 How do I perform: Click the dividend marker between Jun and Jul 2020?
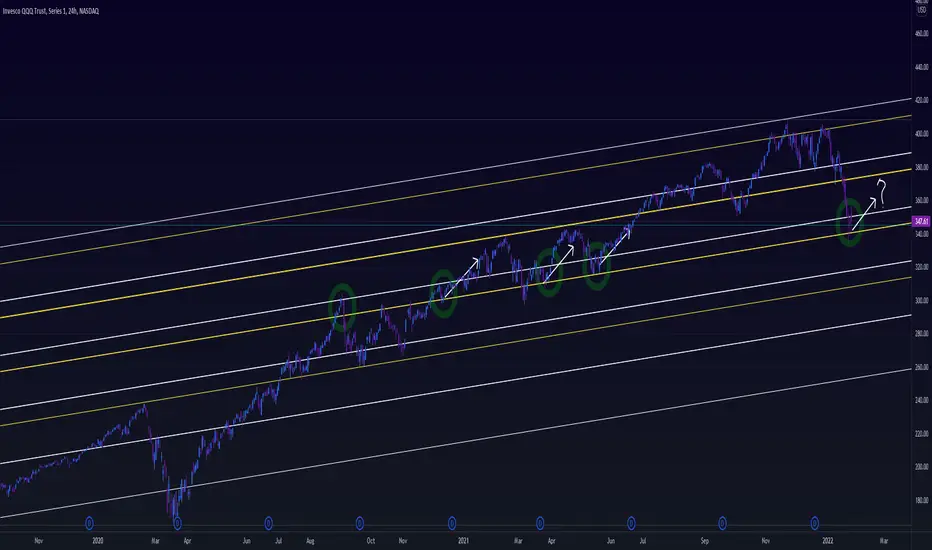[268, 523]
